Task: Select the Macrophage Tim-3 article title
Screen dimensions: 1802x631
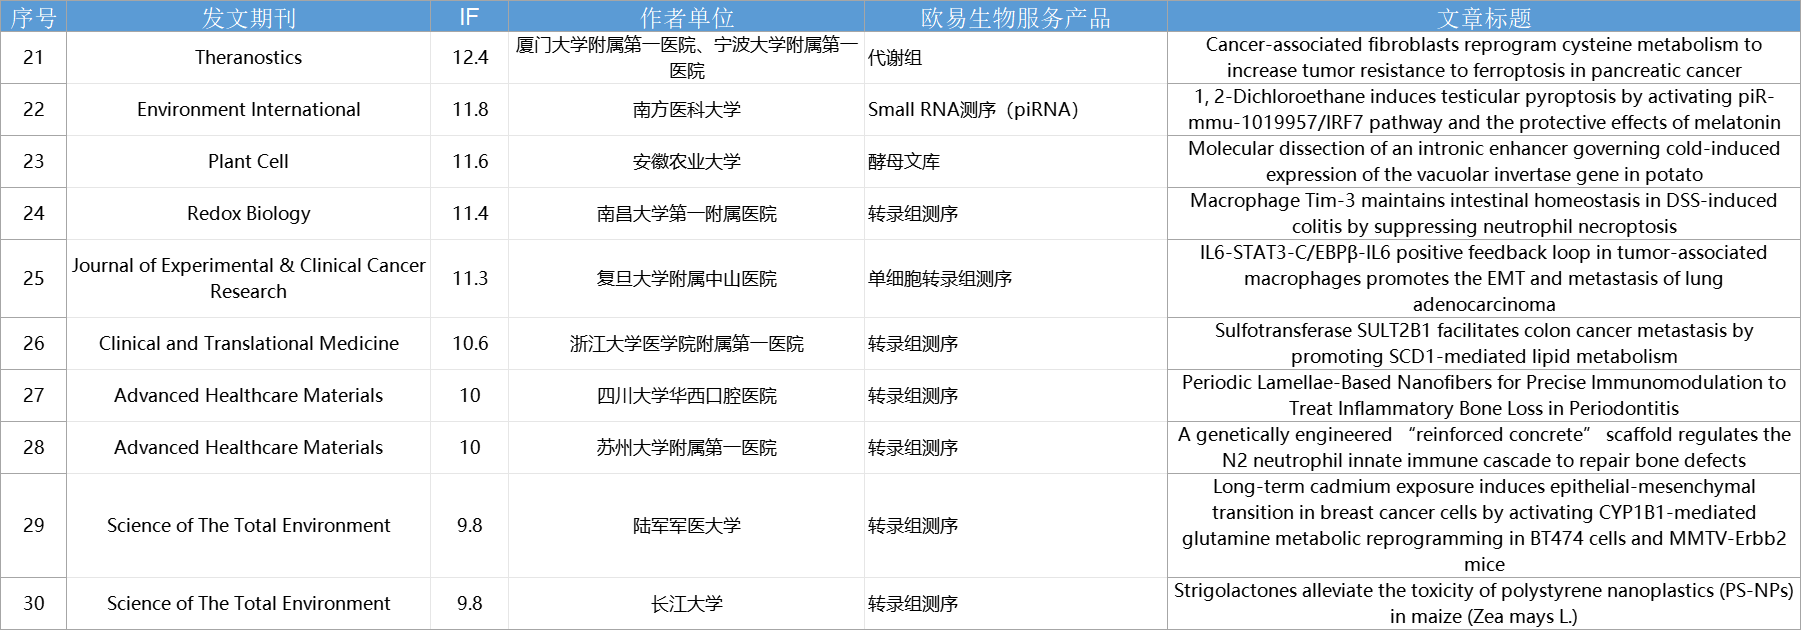Action: coord(1484,213)
